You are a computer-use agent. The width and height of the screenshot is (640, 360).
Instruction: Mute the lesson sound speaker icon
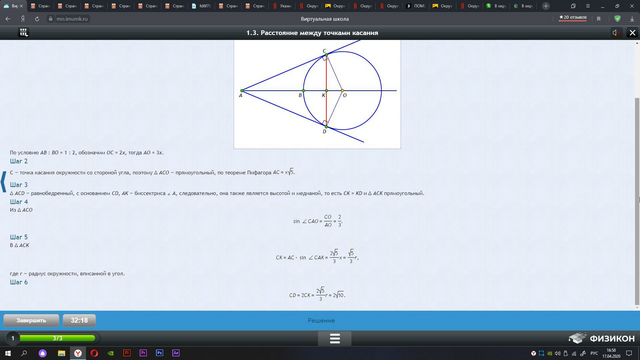(616, 33)
